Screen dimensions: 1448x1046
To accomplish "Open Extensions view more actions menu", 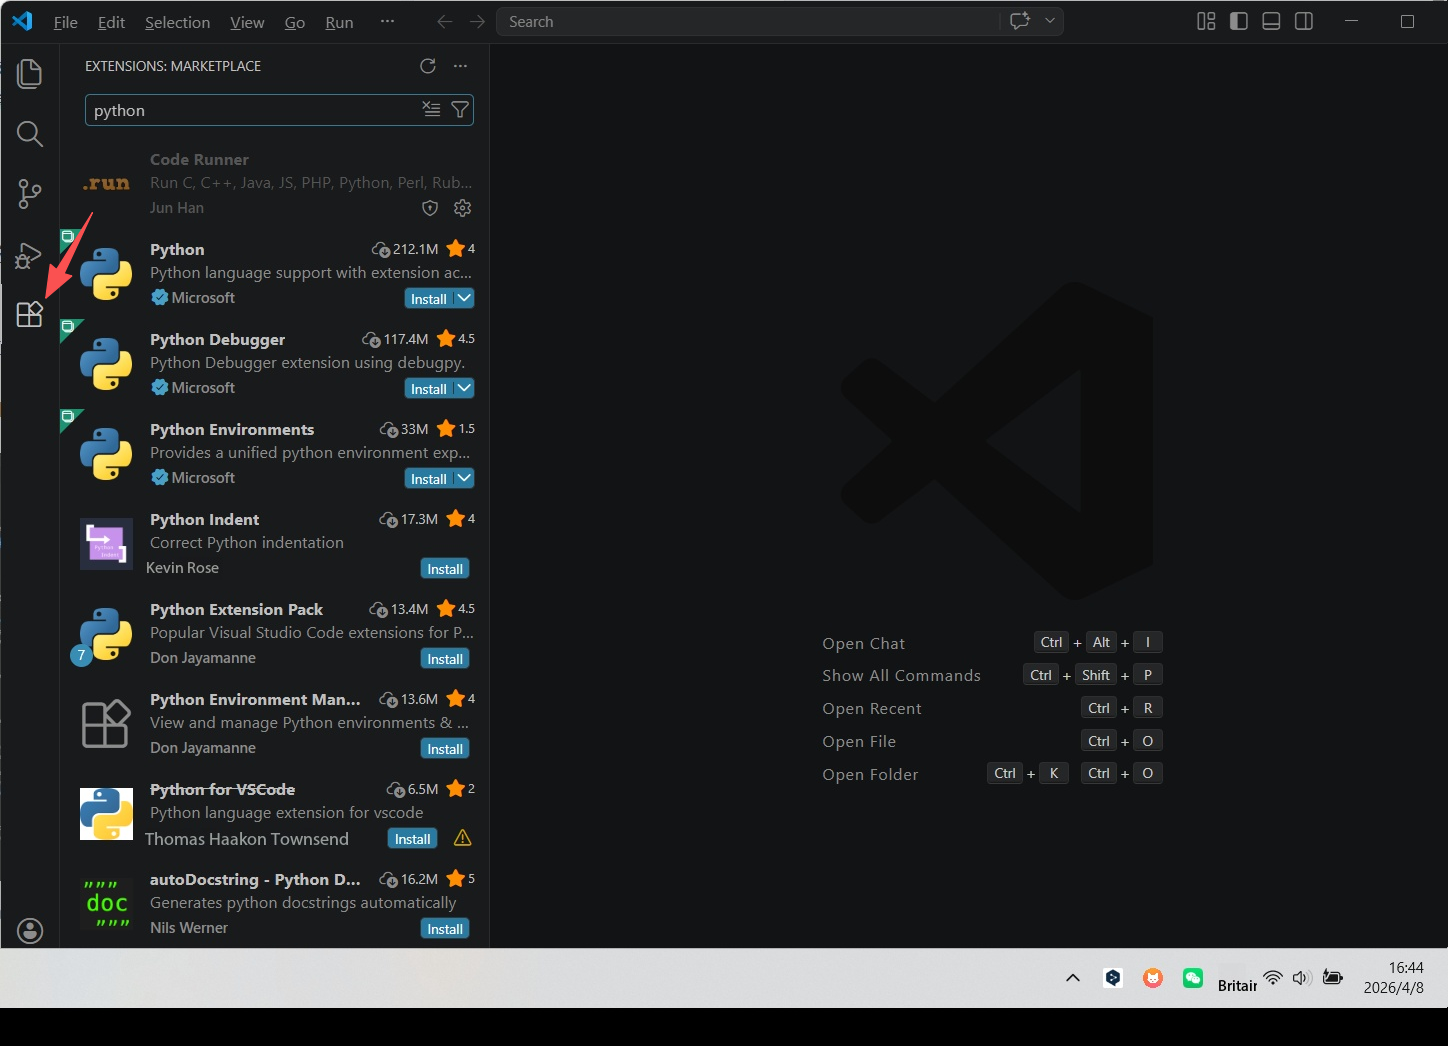I will (460, 66).
